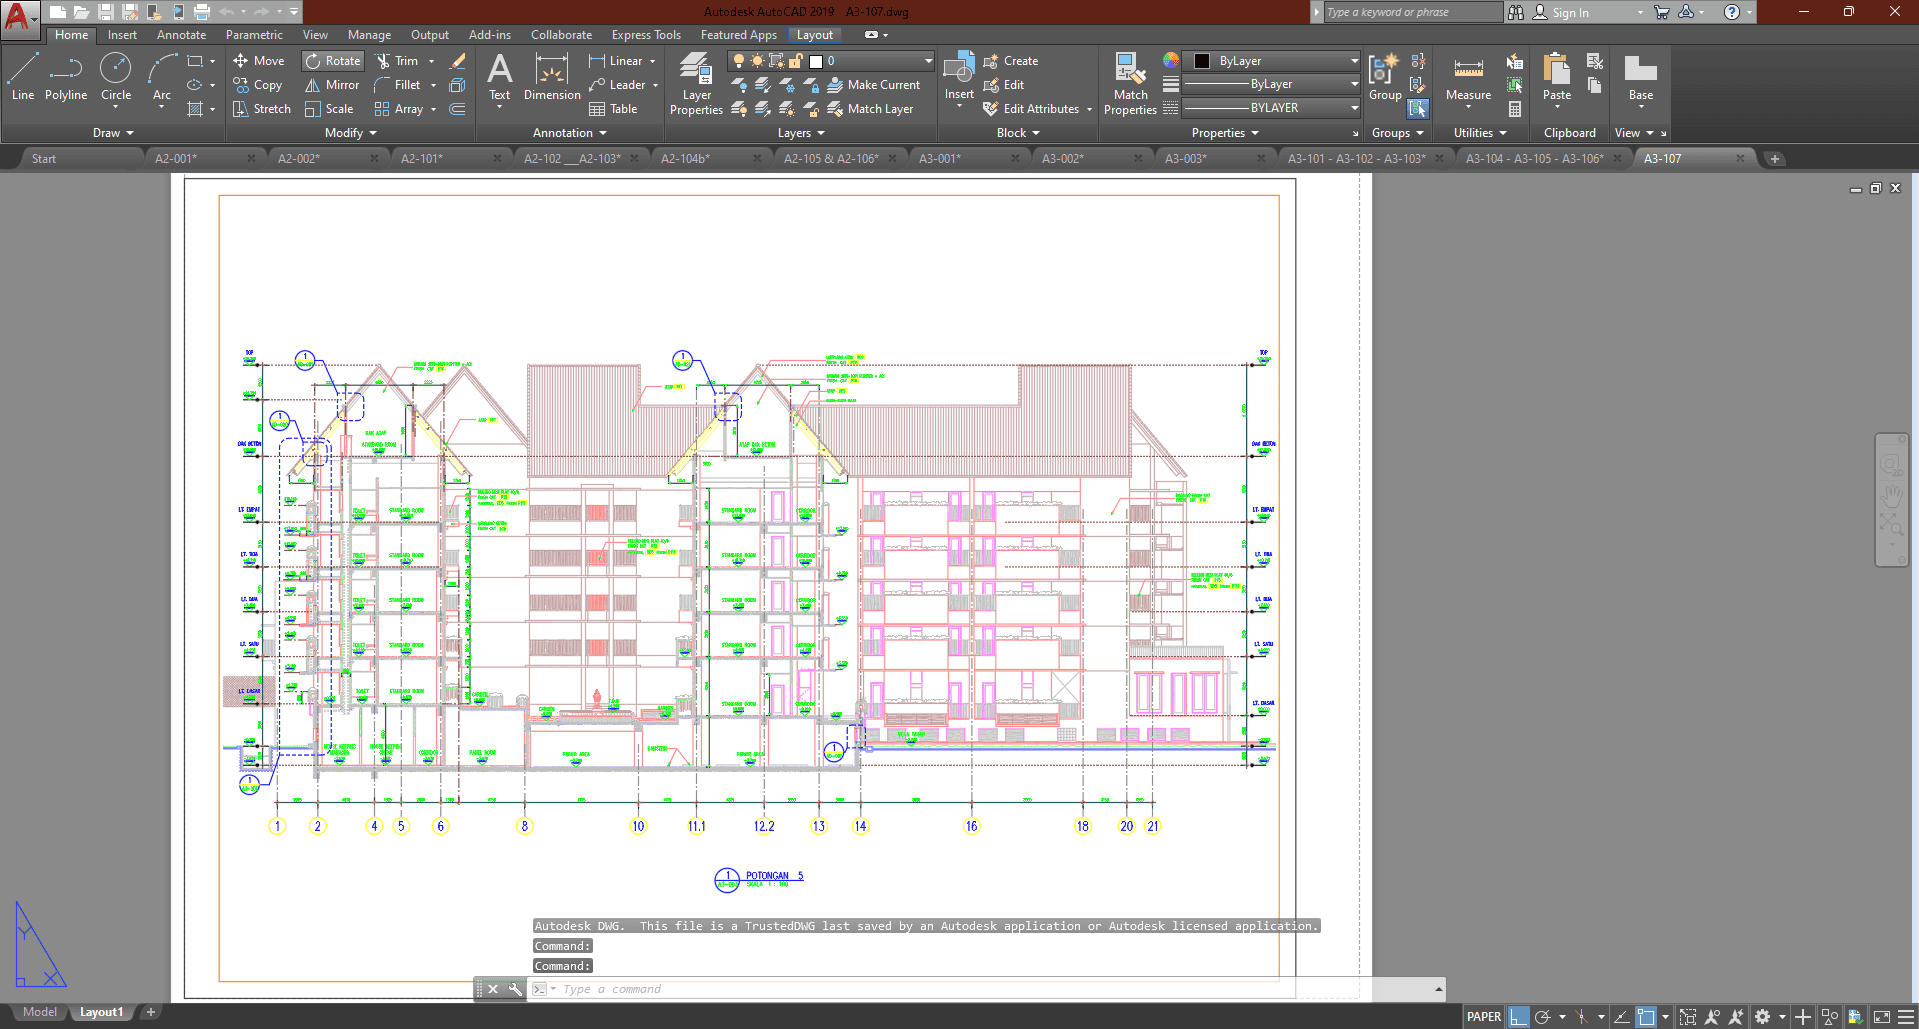Toggle the layer on/off lightbulb icon
This screenshot has width=1919, height=1029.
point(739,61)
